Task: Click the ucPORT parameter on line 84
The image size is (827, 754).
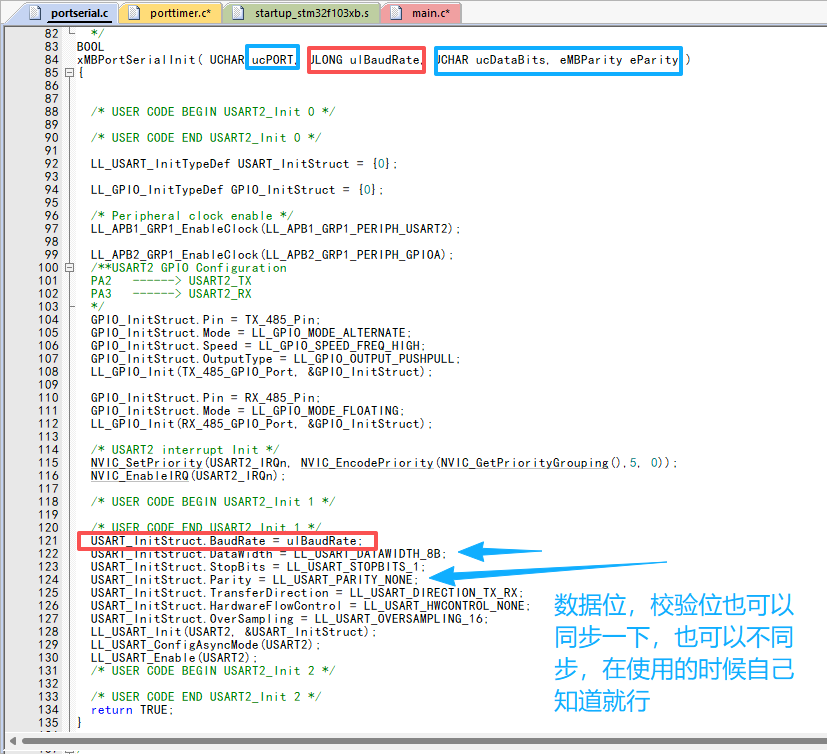Action: click(273, 60)
